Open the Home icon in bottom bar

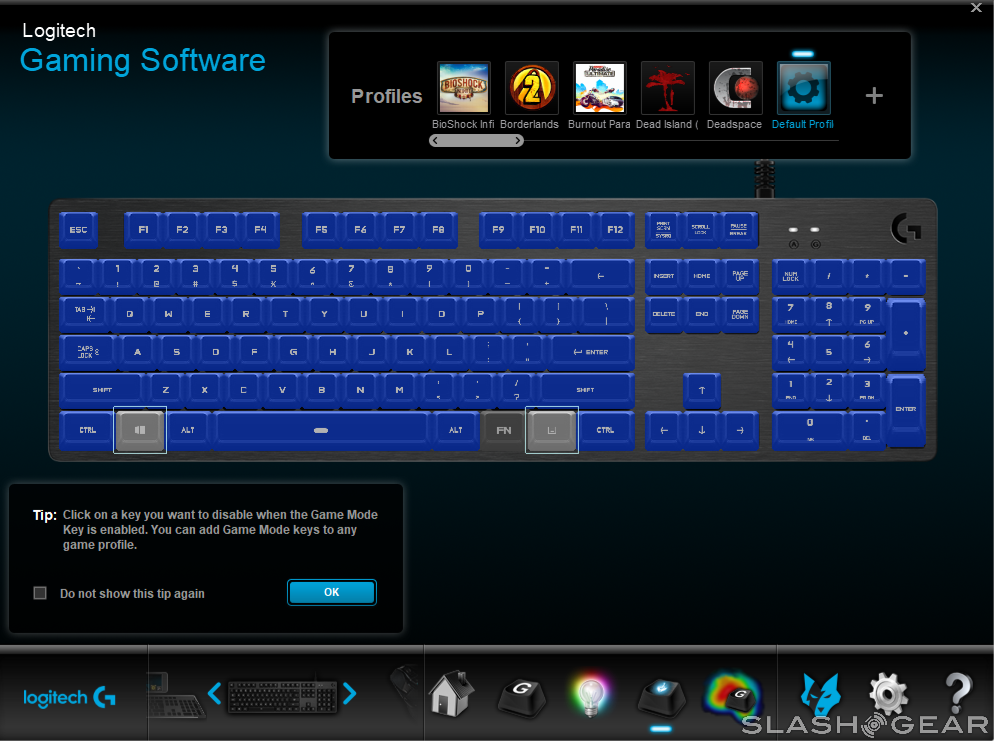[x=451, y=695]
